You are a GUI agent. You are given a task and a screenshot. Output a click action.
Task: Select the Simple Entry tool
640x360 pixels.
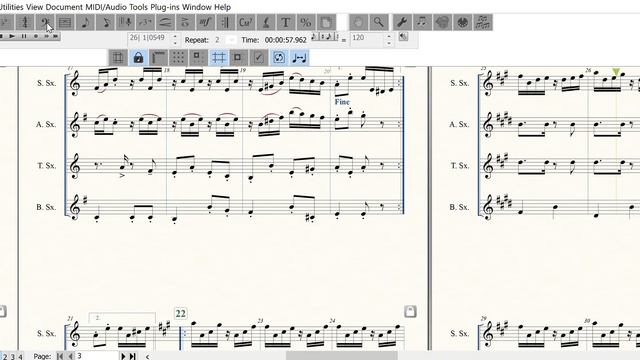click(x=85, y=22)
